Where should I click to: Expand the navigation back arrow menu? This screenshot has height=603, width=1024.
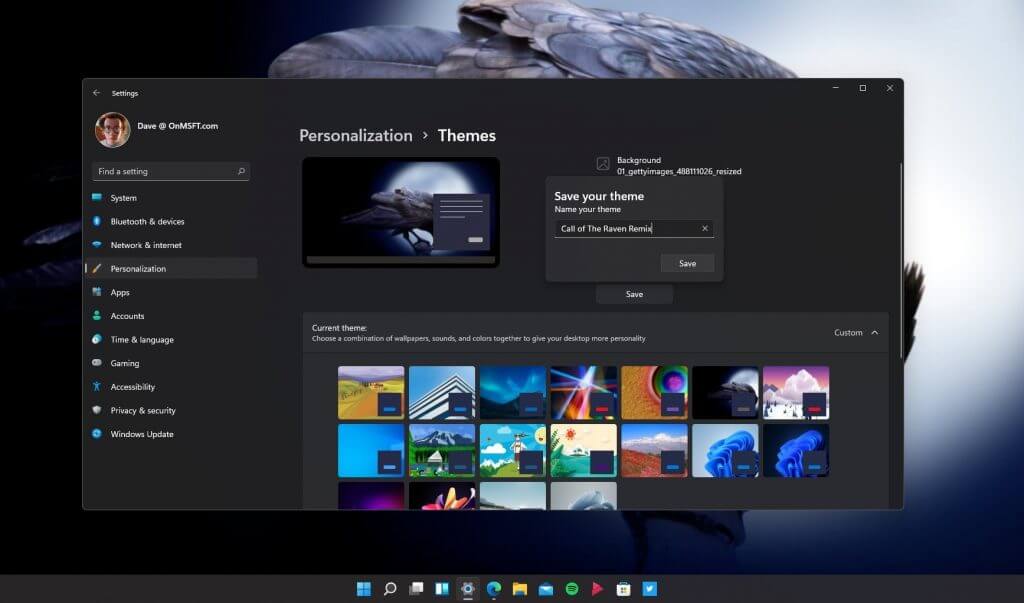96,92
